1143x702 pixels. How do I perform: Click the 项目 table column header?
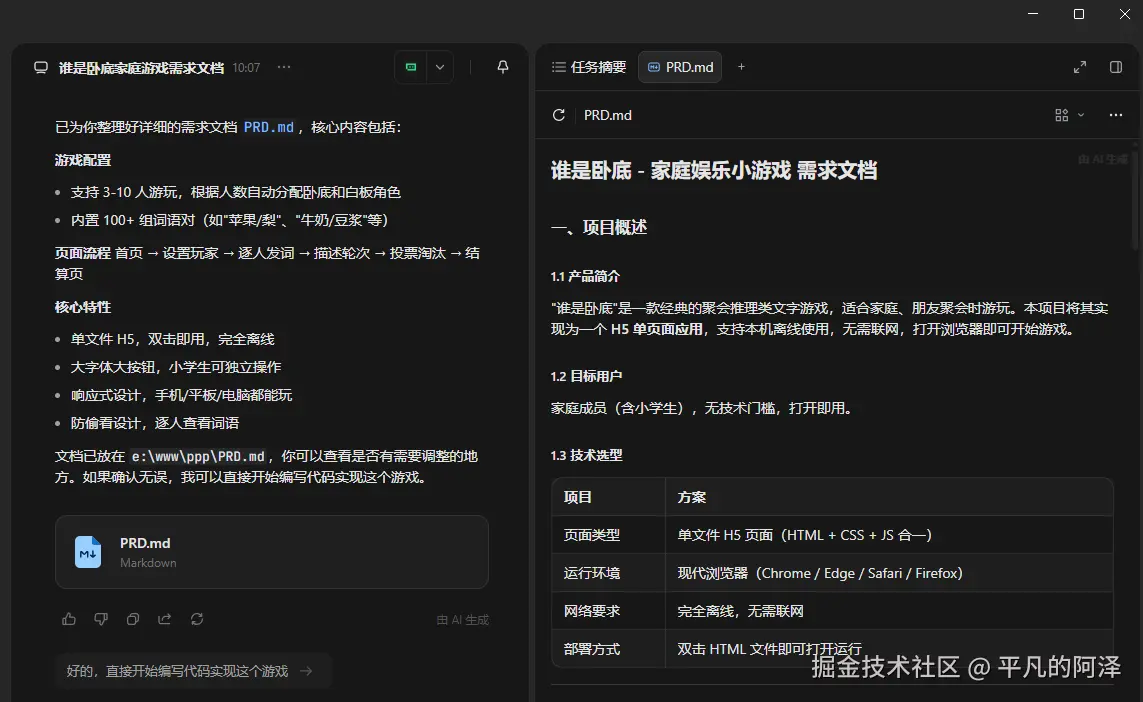608,497
